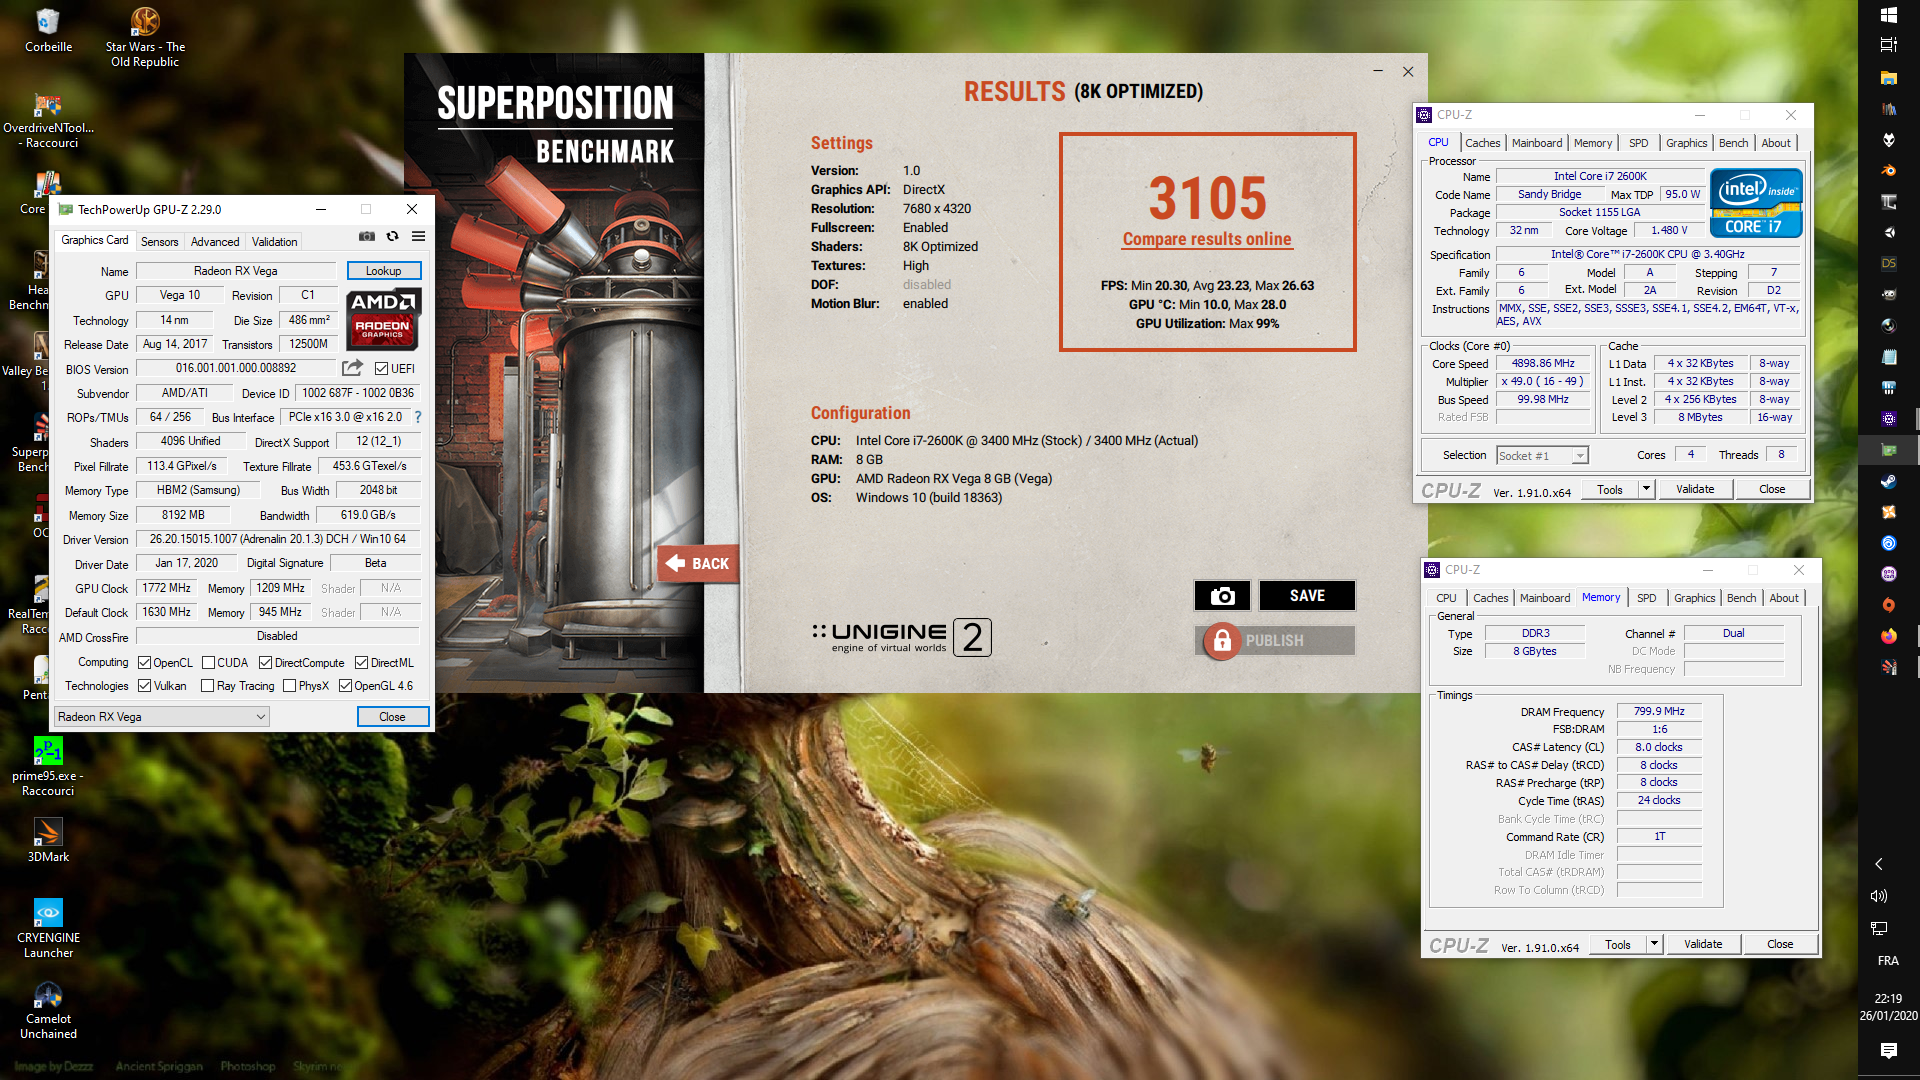Click the BIOS export share icon in GPU-Z
Image resolution: width=1920 pixels, height=1080 pixels.
pos(352,368)
